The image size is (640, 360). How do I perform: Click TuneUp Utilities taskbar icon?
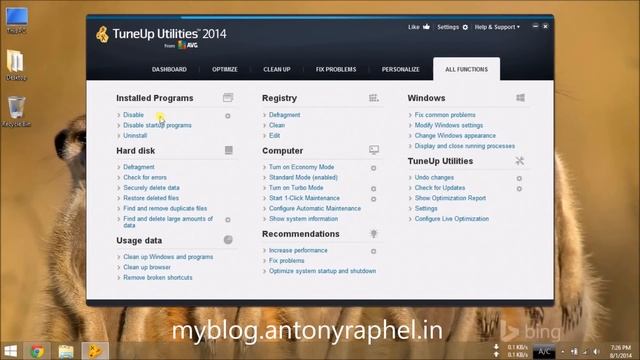pyautogui.click(x=95, y=351)
